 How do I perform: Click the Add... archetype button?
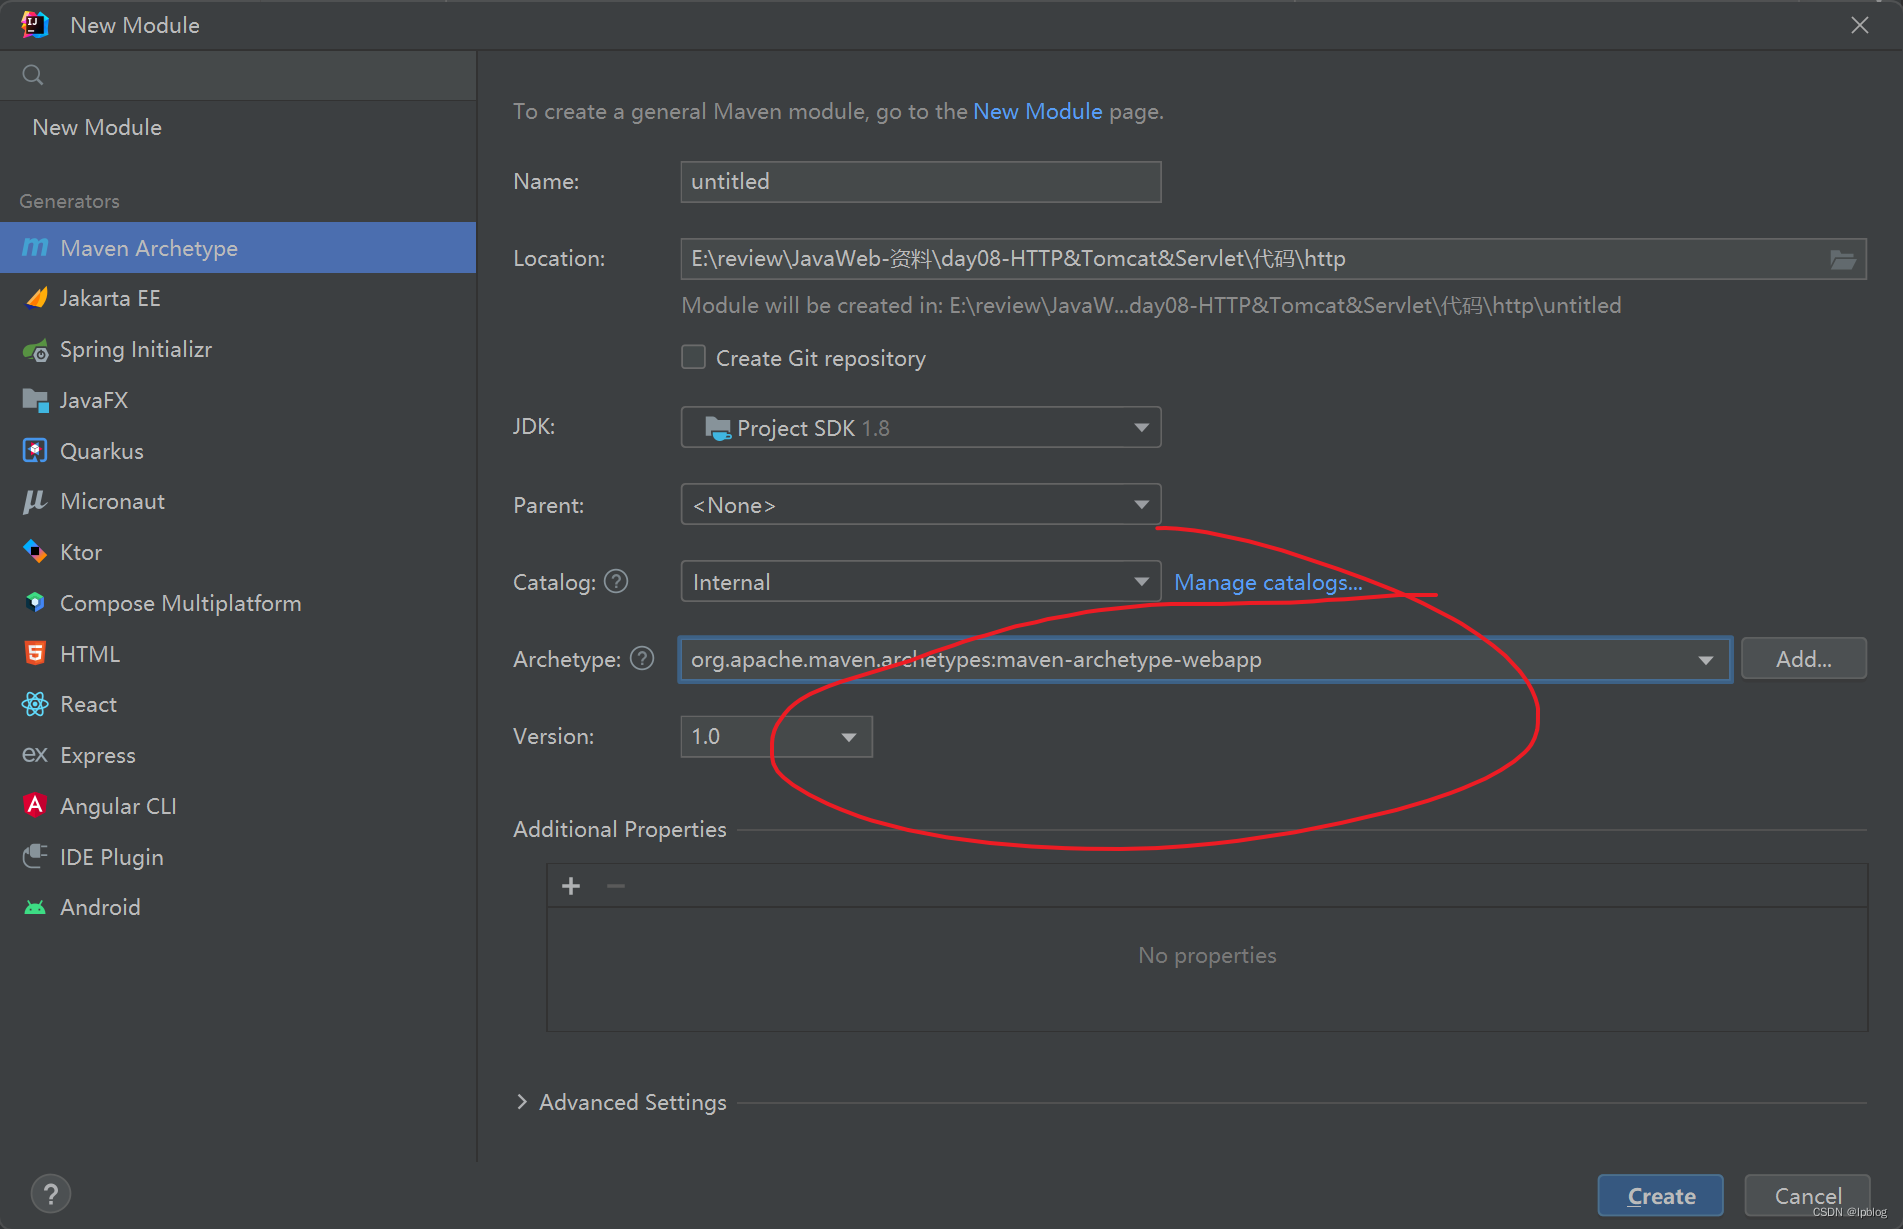point(1803,659)
